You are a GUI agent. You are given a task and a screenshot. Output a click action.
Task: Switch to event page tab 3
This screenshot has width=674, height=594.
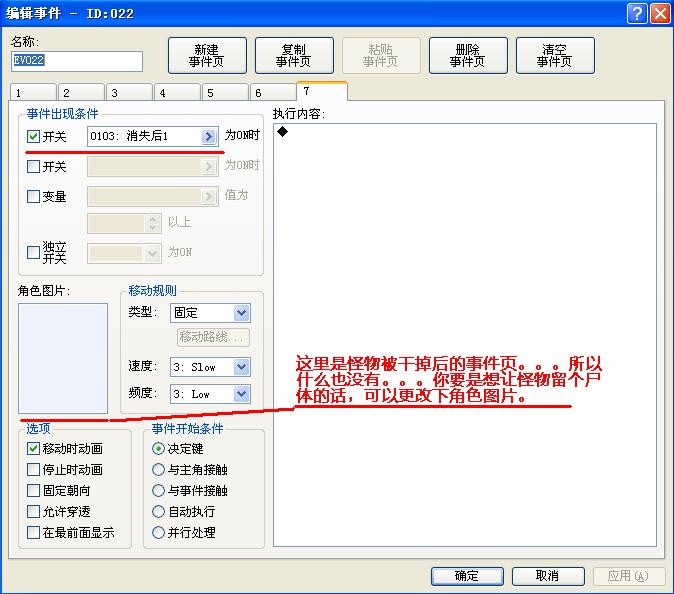click(129, 92)
